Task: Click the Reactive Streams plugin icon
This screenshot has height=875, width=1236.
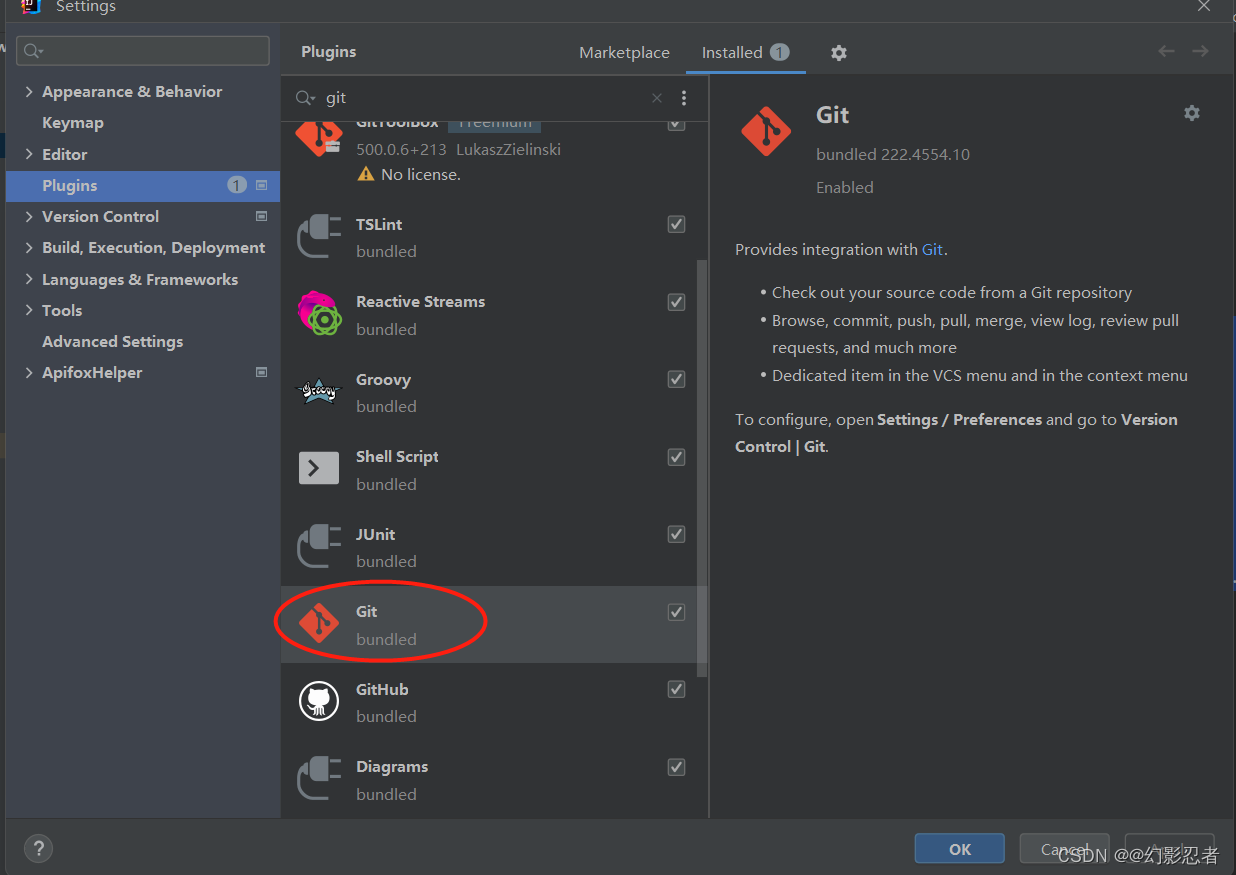Action: pyautogui.click(x=319, y=315)
